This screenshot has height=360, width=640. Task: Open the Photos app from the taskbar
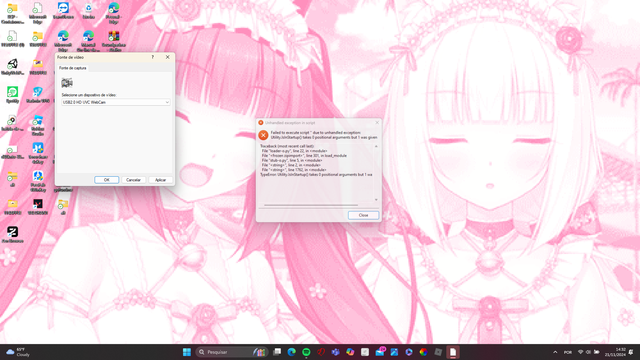(394, 352)
